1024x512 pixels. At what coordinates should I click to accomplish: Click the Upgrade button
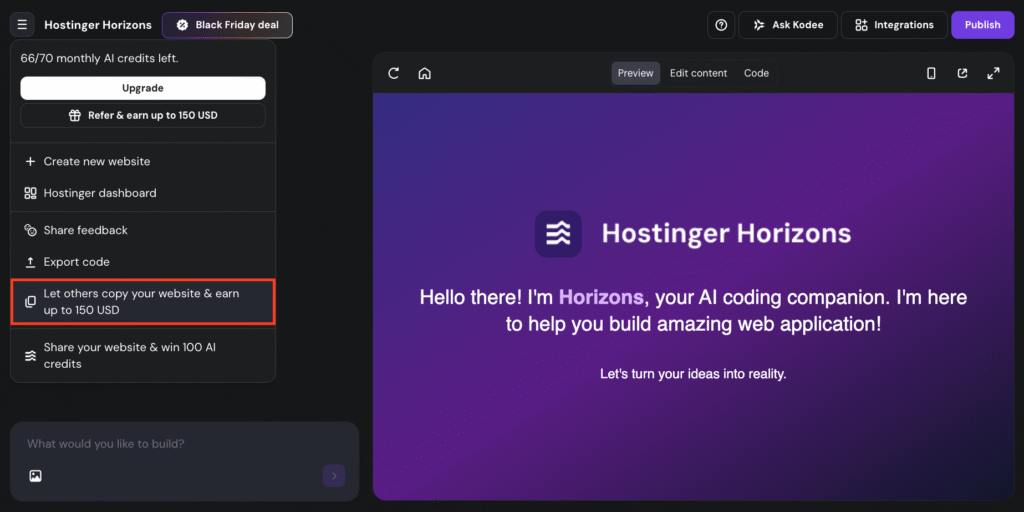[x=143, y=88]
